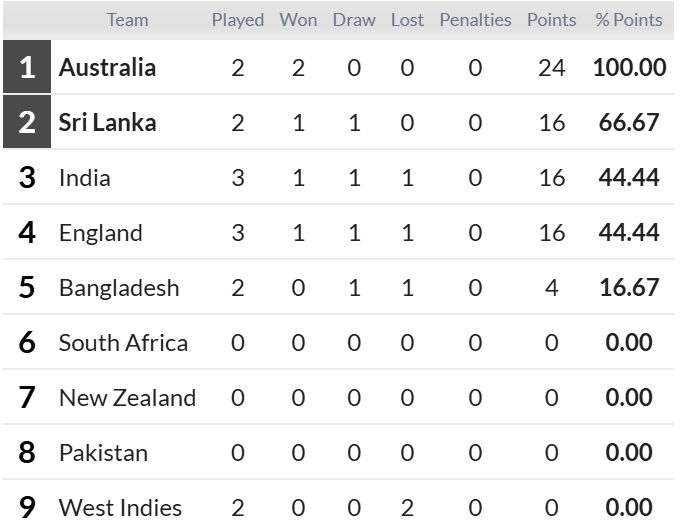Select the Played column header

(x=238, y=20)
